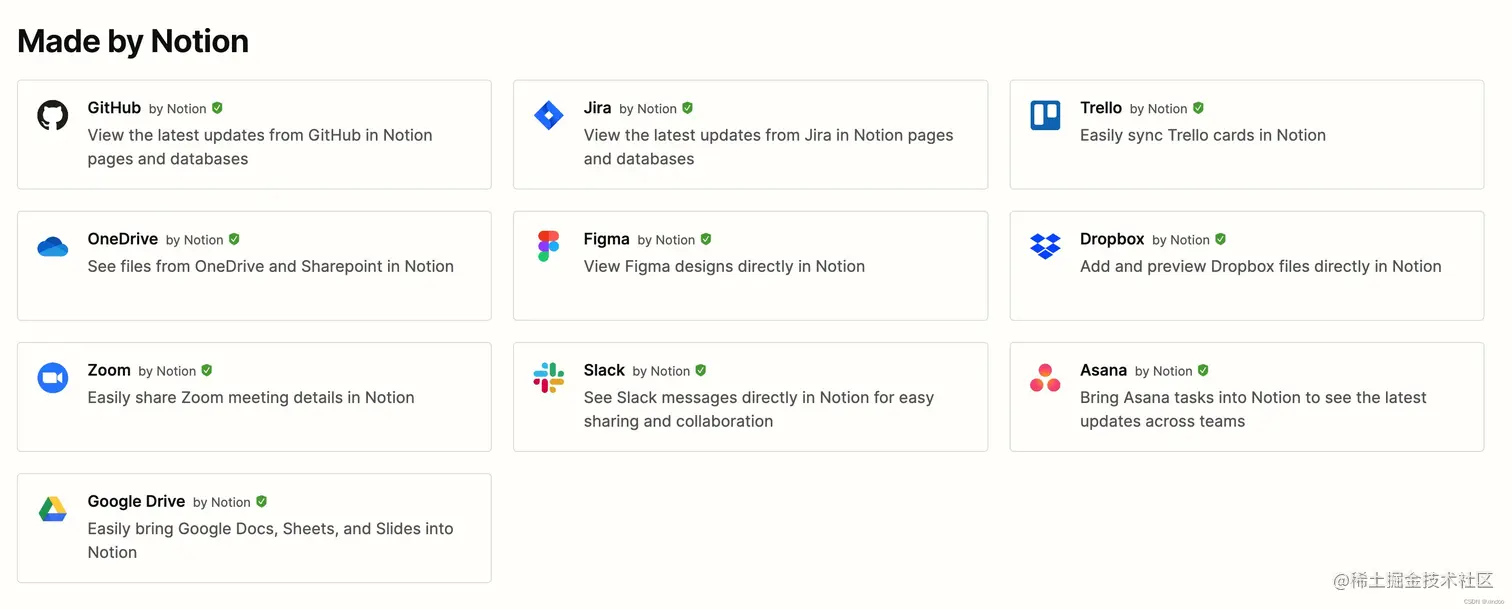Click the Jira blue diamond icon
Image resolution: width=1512 pixels, height=609 pixels.
549,115
